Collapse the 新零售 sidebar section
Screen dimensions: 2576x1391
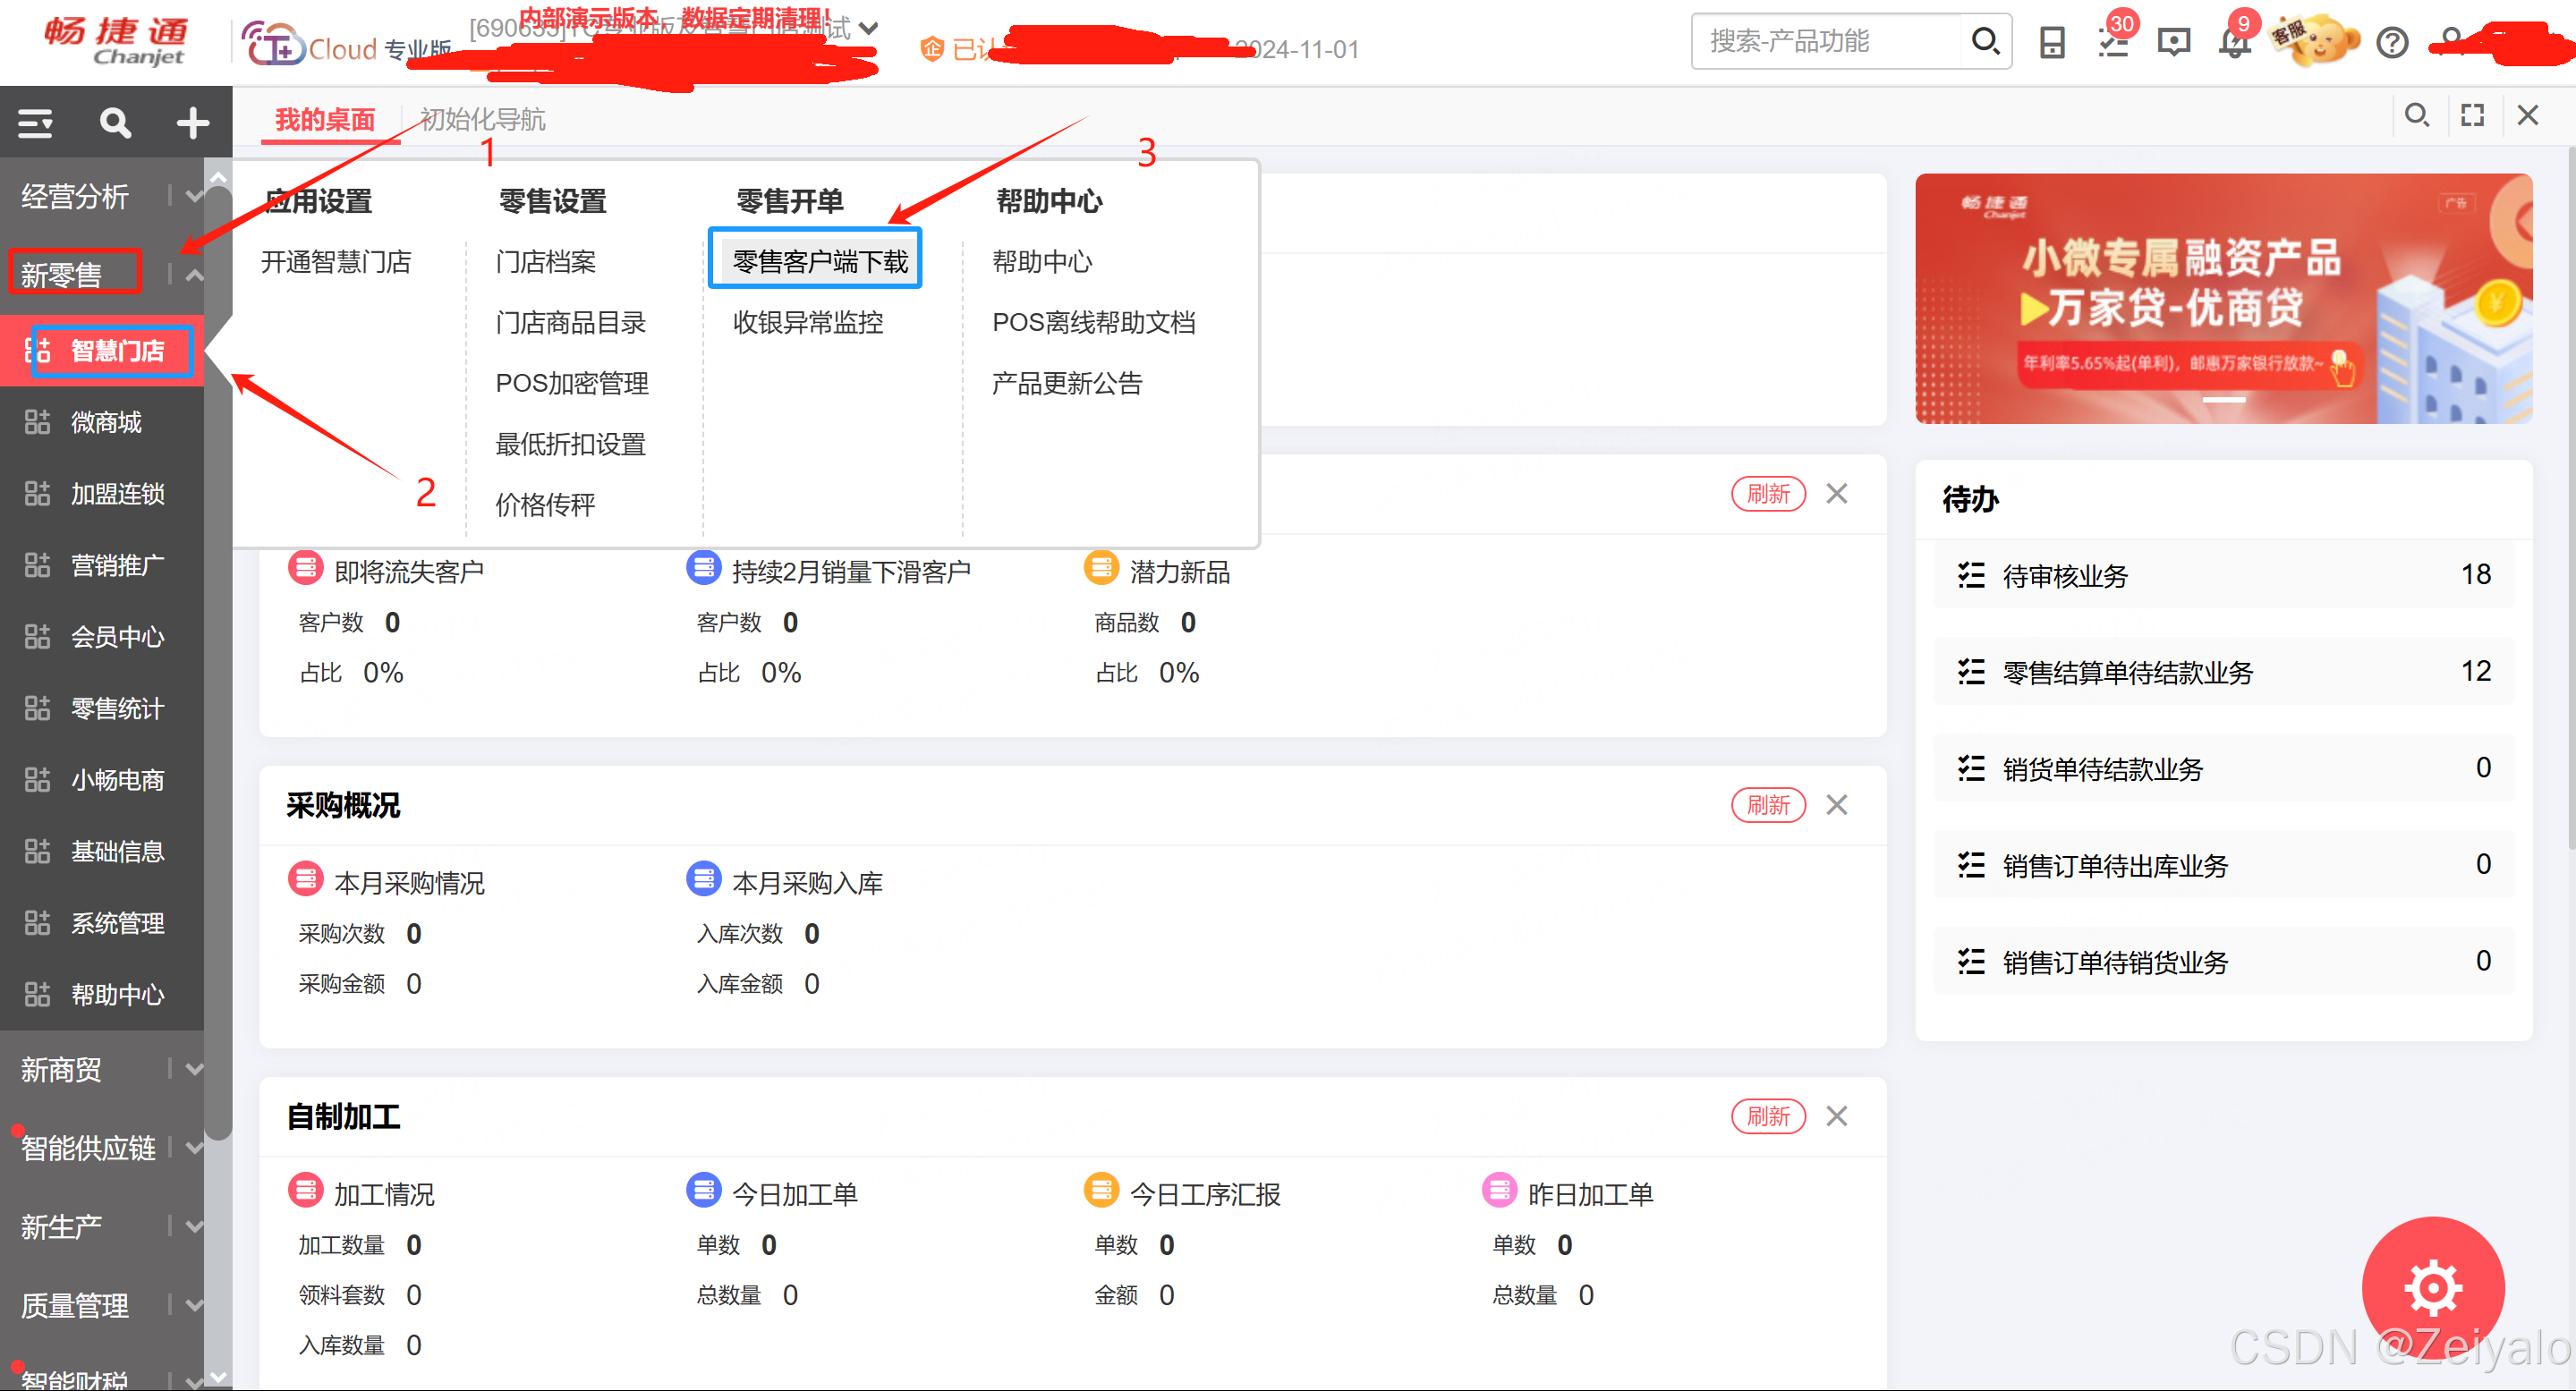coord(194,274)
